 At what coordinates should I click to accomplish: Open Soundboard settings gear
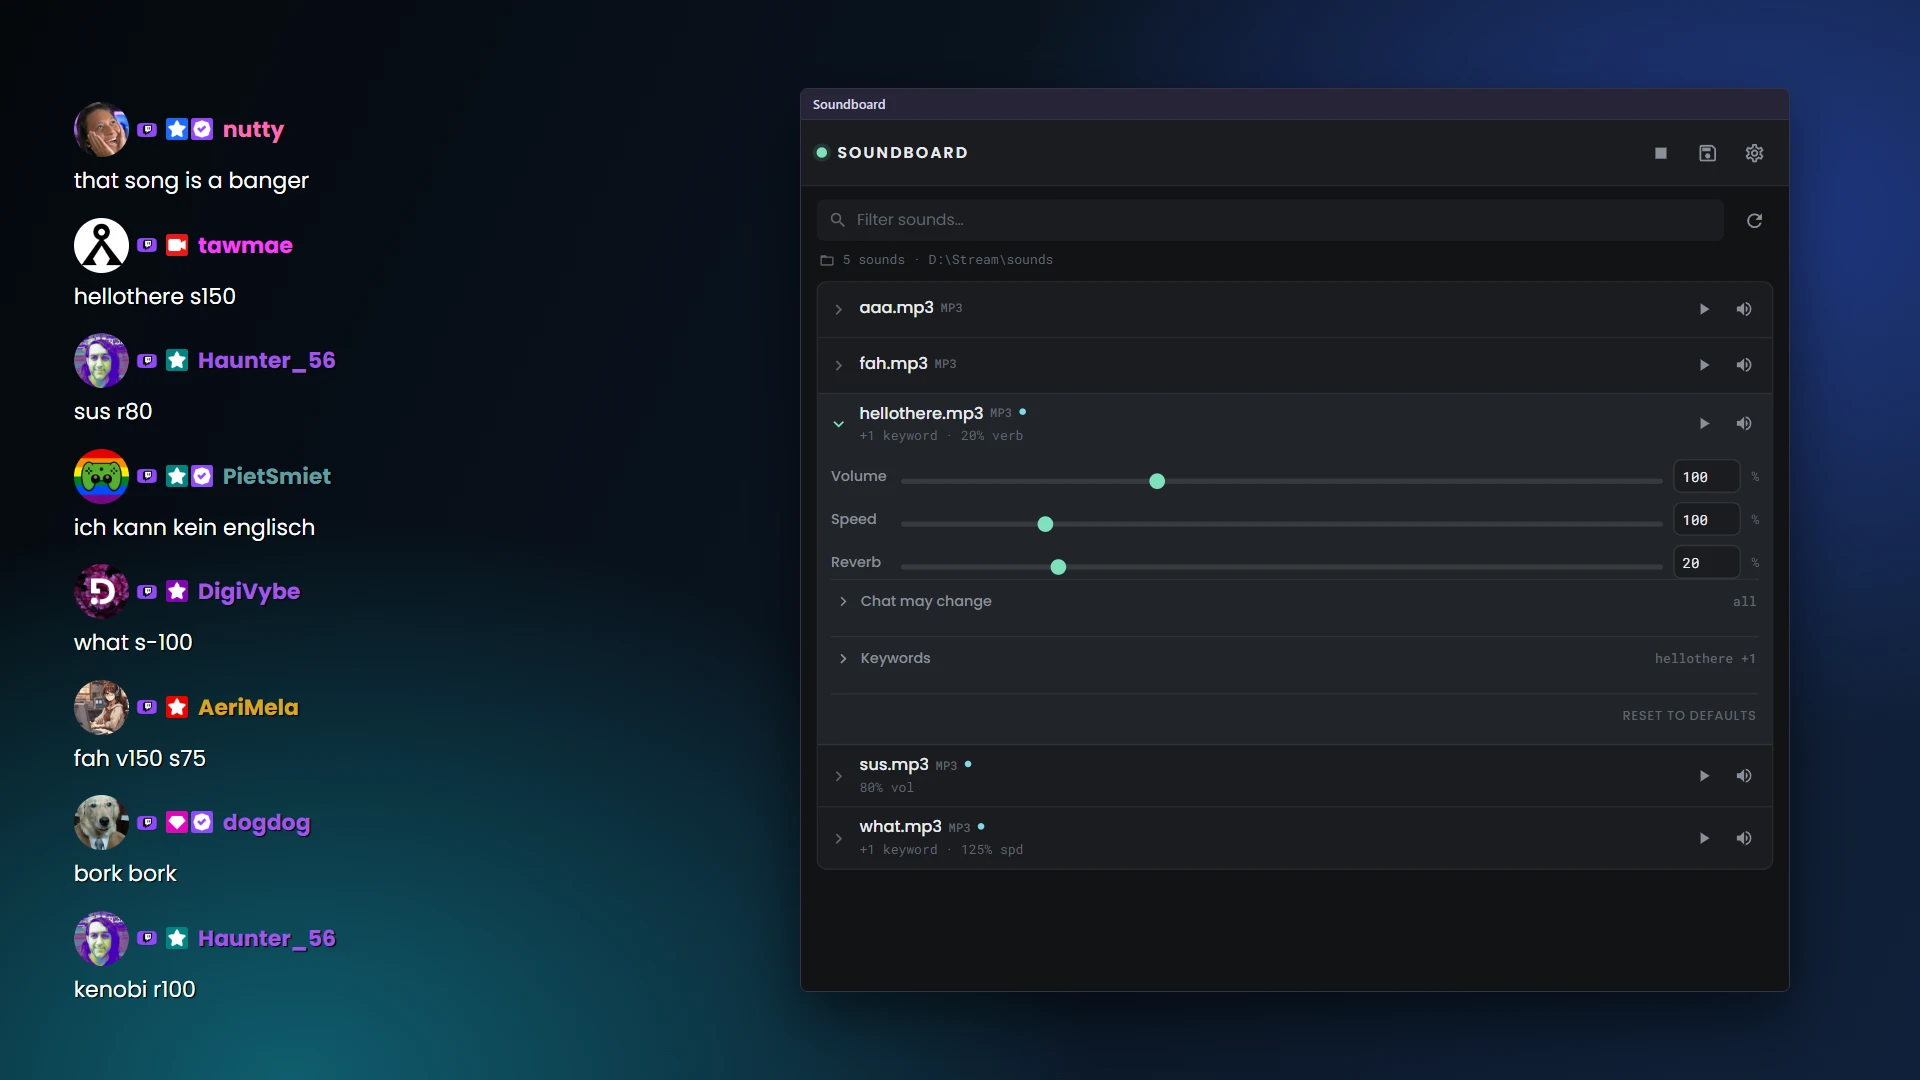point(1755,153)
